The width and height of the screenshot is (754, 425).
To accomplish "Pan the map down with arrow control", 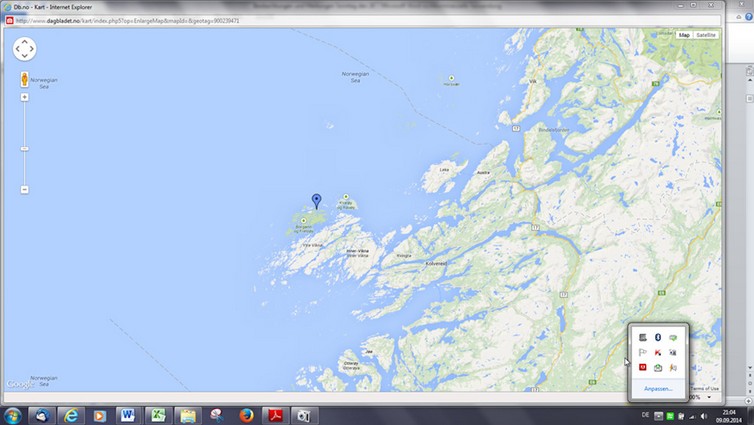I will tap(25, 58).
